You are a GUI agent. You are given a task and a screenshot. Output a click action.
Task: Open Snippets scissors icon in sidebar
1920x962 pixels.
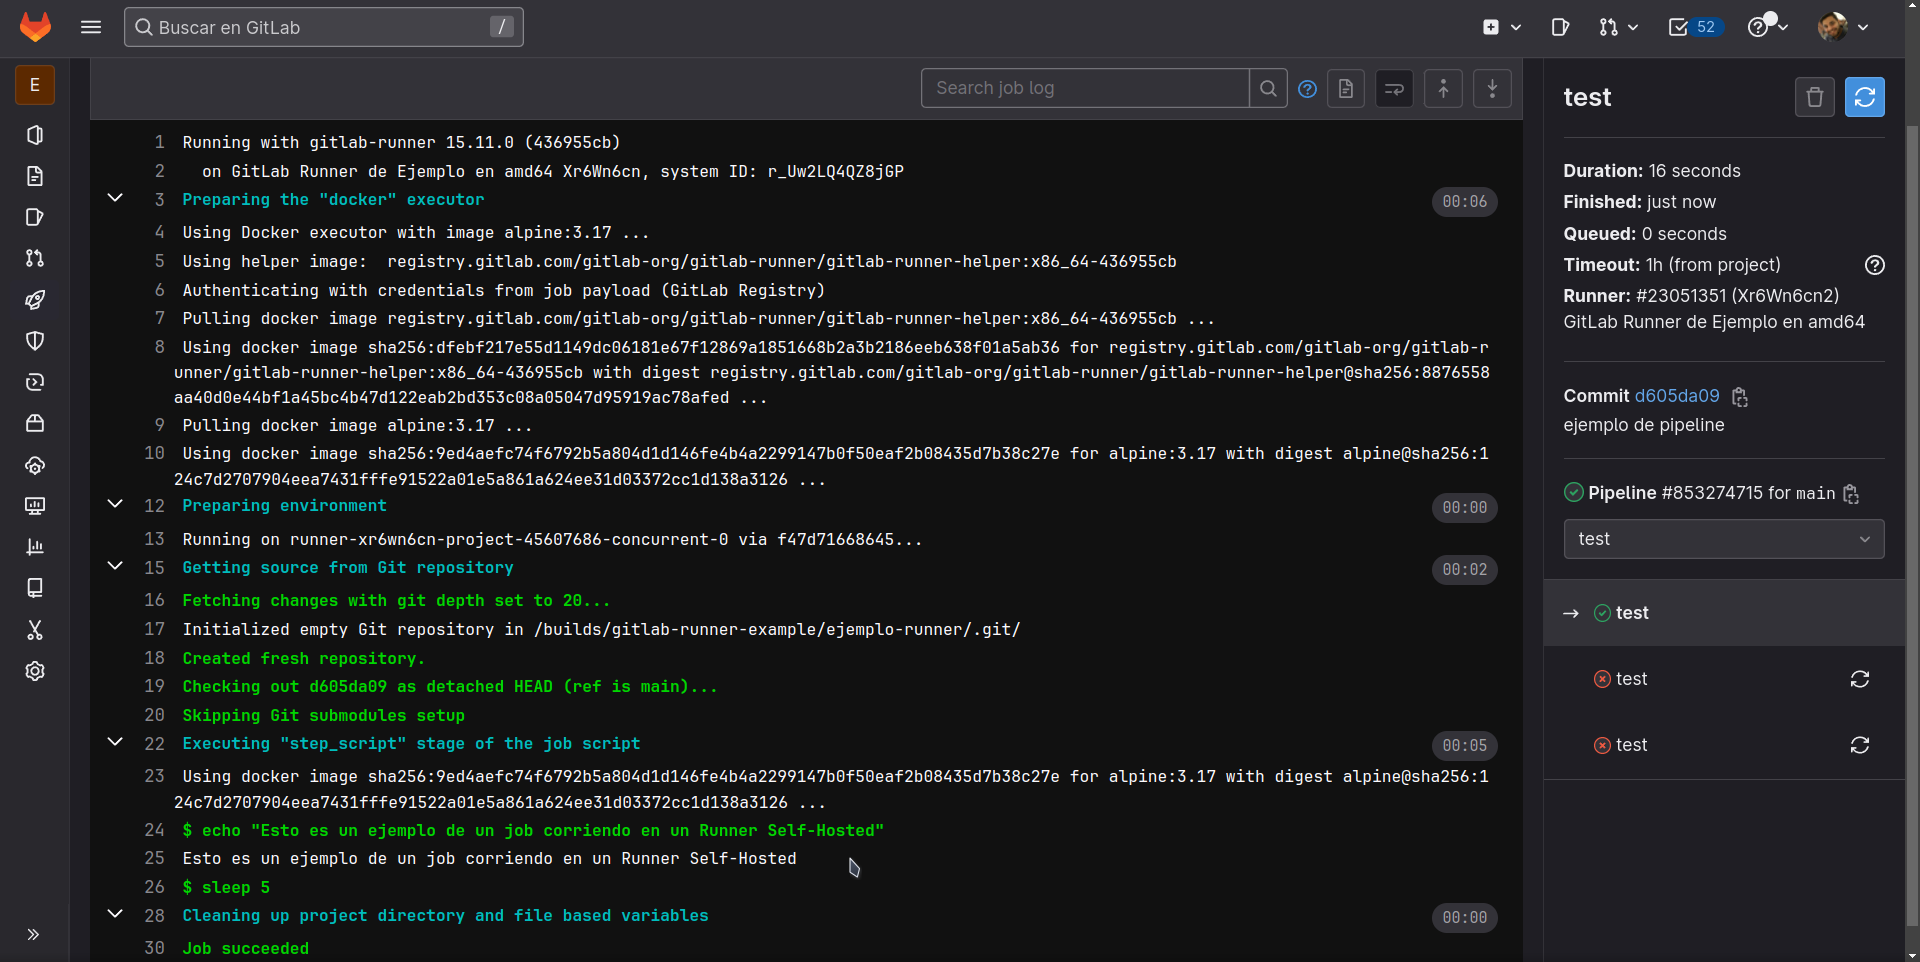click(x=35, y=630)
